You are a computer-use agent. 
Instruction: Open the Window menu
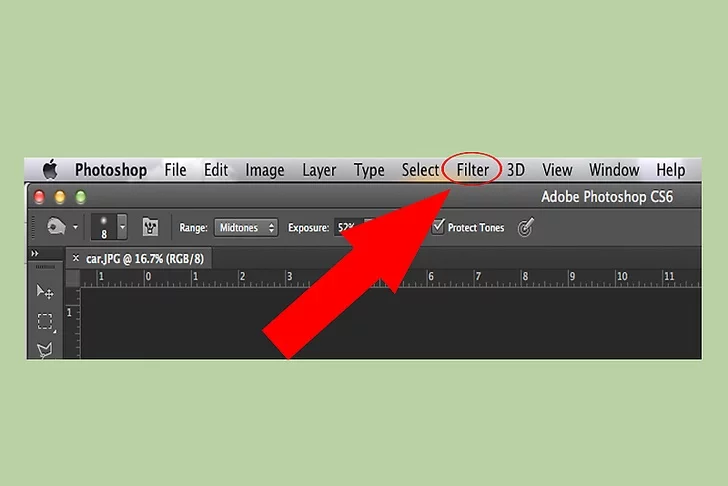coord(614,170)
